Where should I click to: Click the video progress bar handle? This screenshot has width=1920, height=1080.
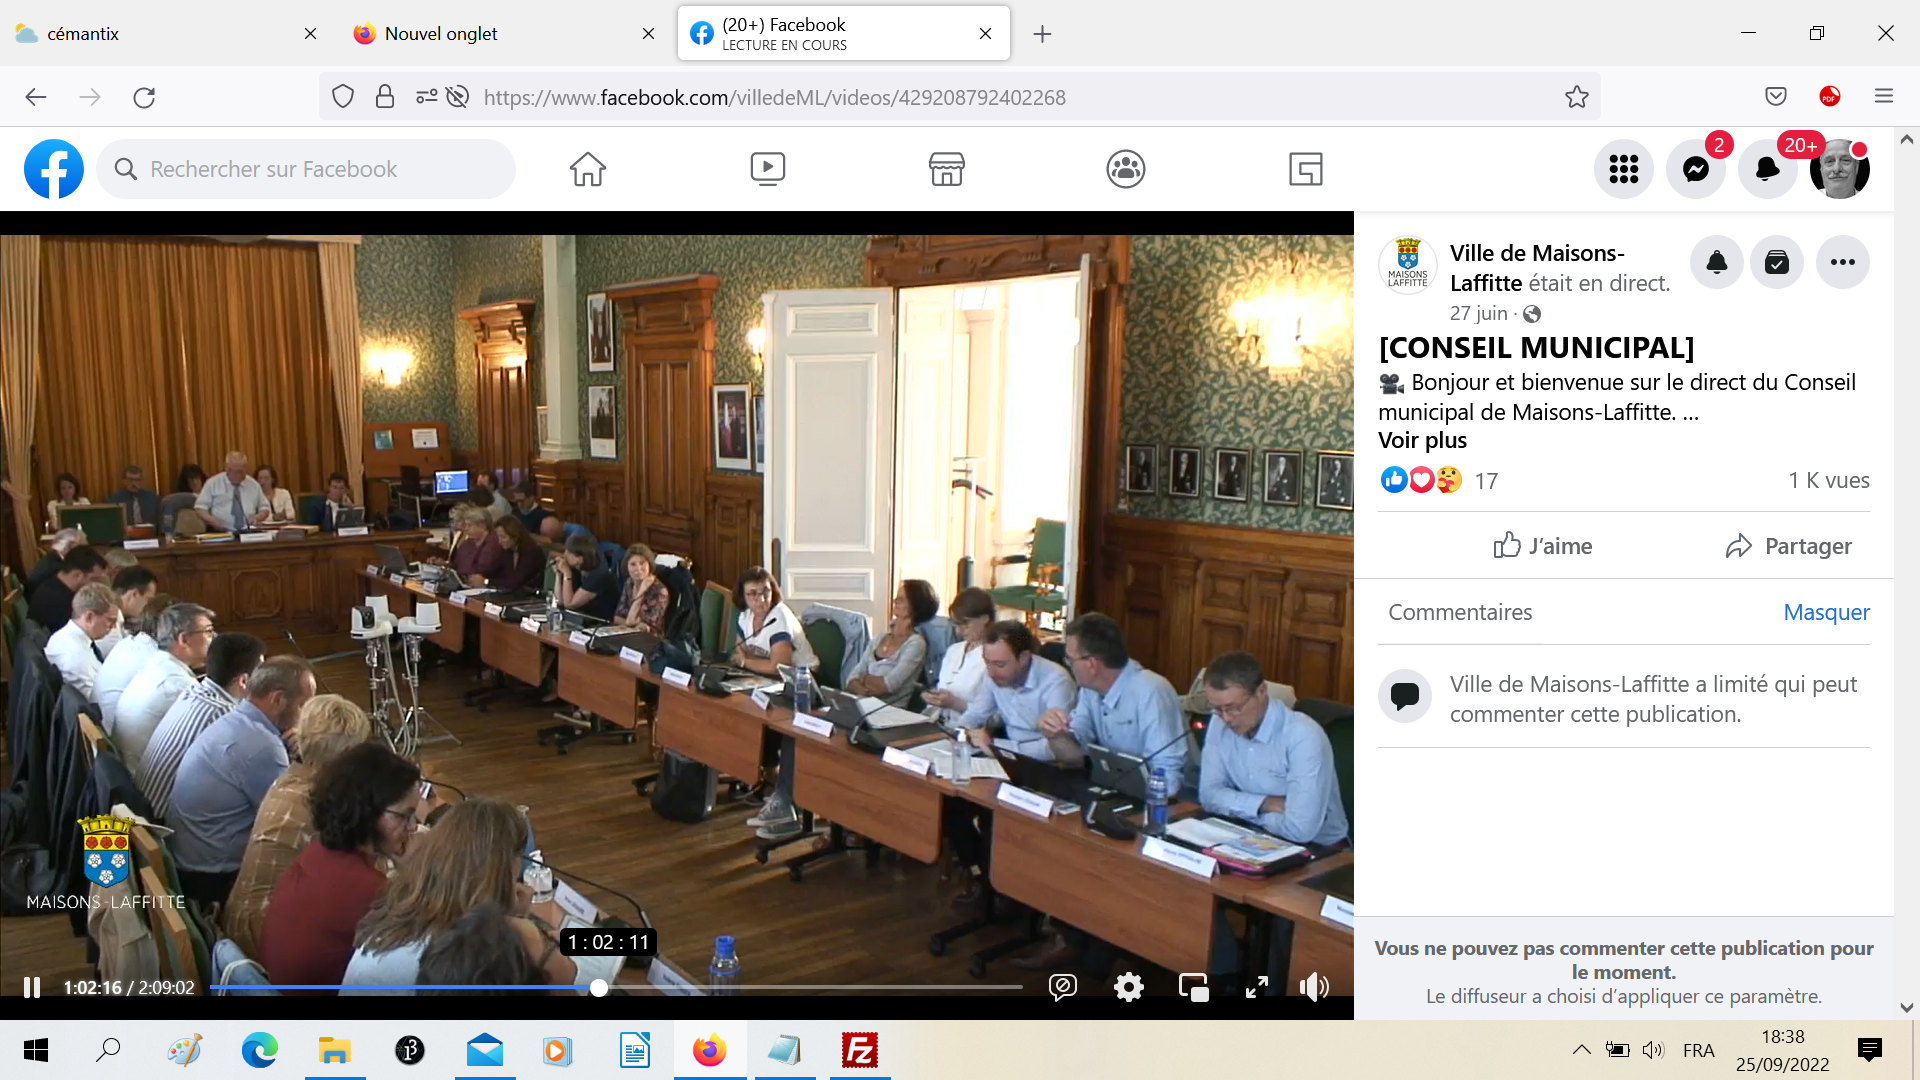click(x=598, y=988)
